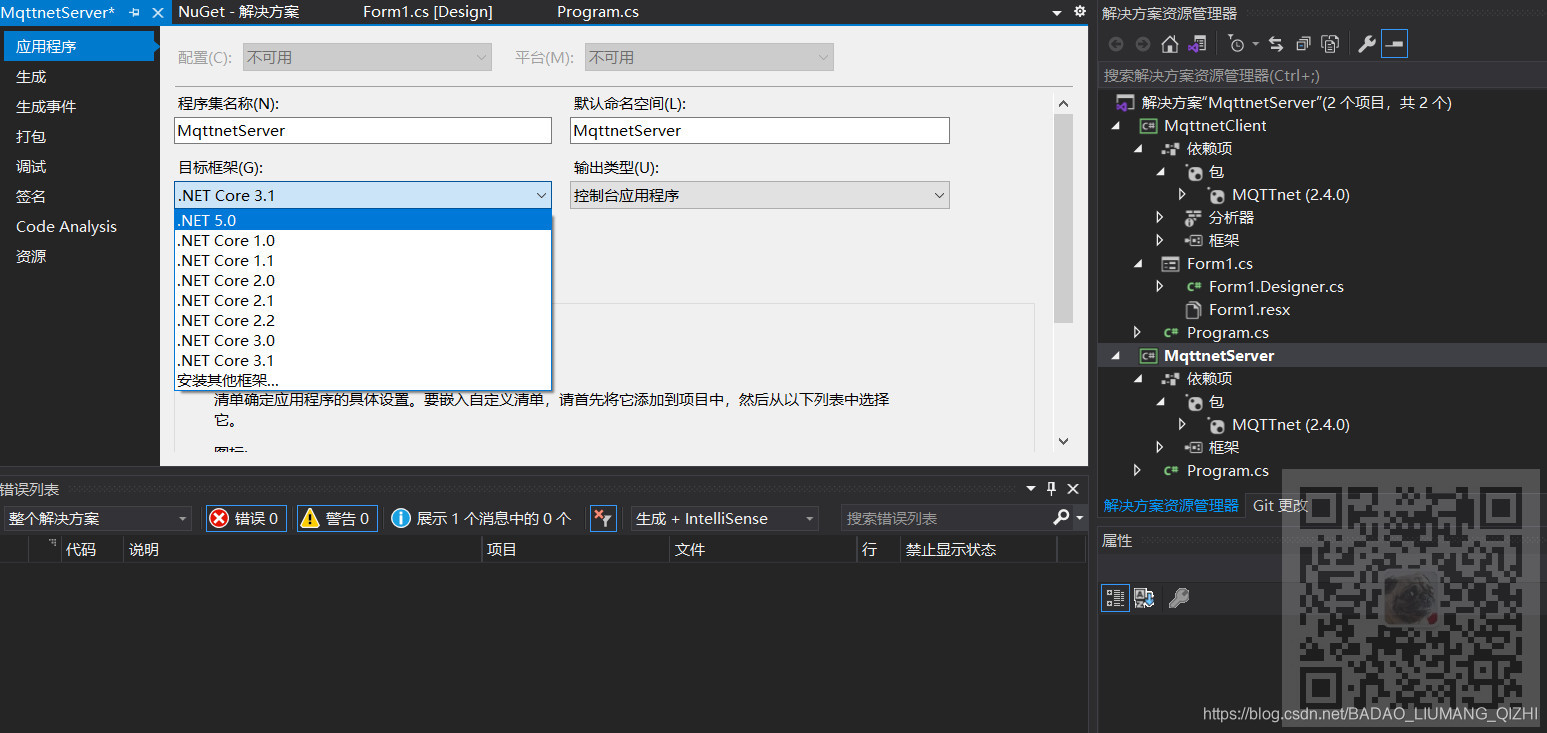Screen dimensions: 1547x733
Task: Click the Switch Views icon in Solution Explorer
Action: [1196, 43]
